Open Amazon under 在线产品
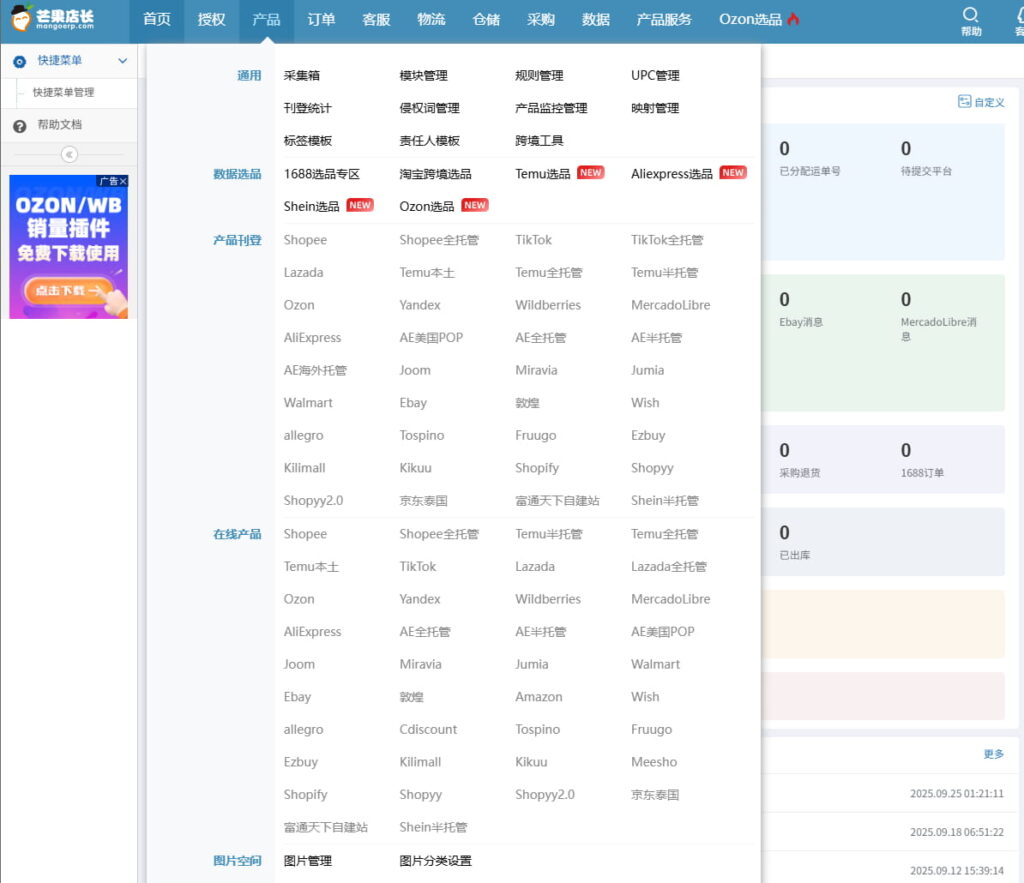Viewport: 1024px width, 883px height. click(x=538, y=697)
